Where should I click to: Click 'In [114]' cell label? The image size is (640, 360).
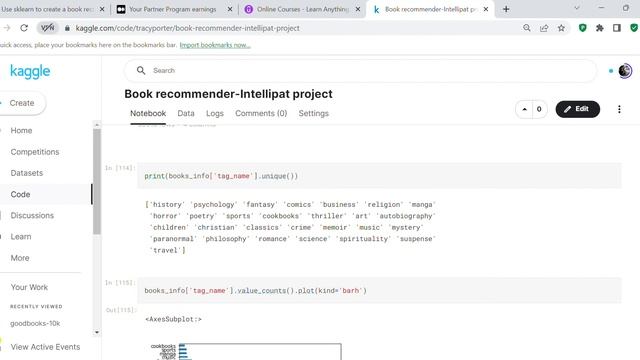[x=120, y=168]
